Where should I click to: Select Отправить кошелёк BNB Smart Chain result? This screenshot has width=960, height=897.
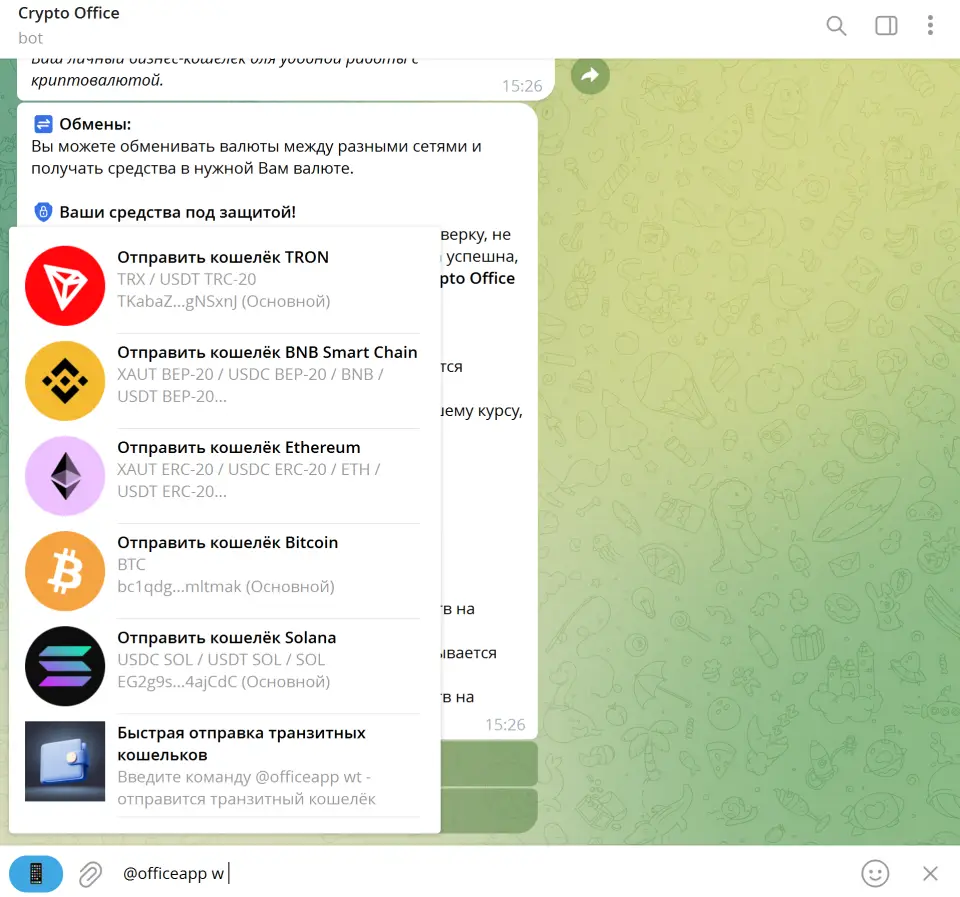point(225,380)
